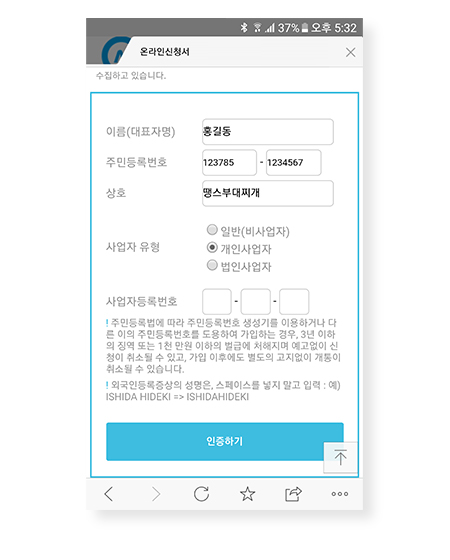
Task: Focus the first 사업자등록번호 box
Action: coord(217,301)
